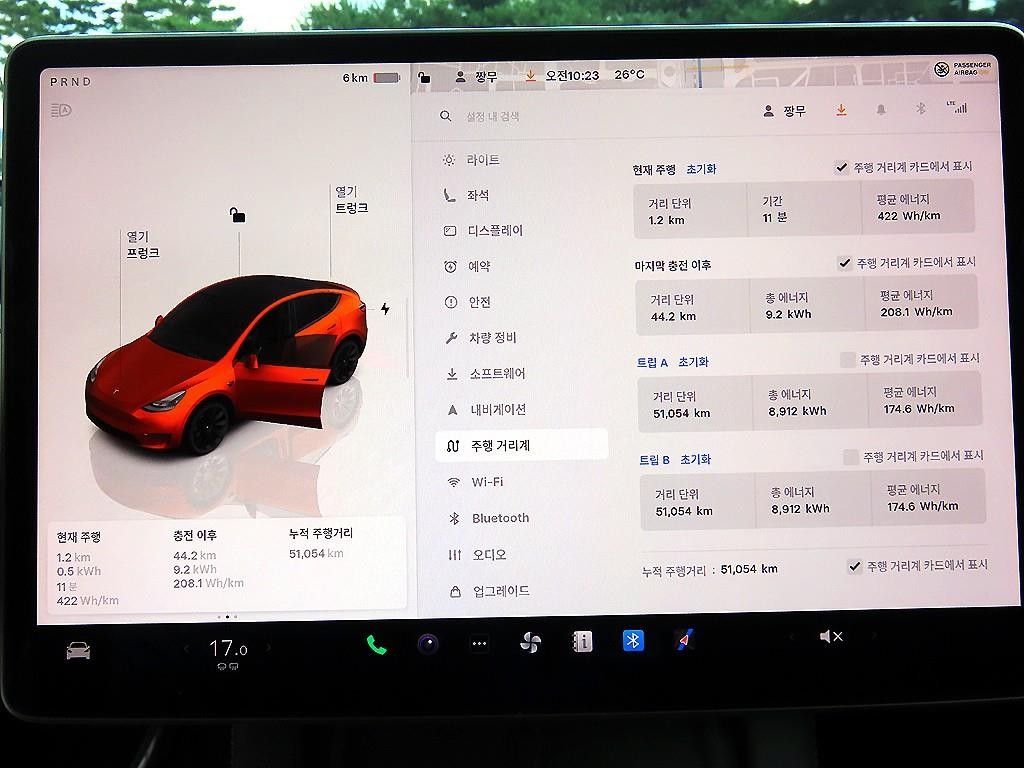Screen dimensions: 1024x768
Task: Tap the download icon in settings header
Action: [841, 110]
